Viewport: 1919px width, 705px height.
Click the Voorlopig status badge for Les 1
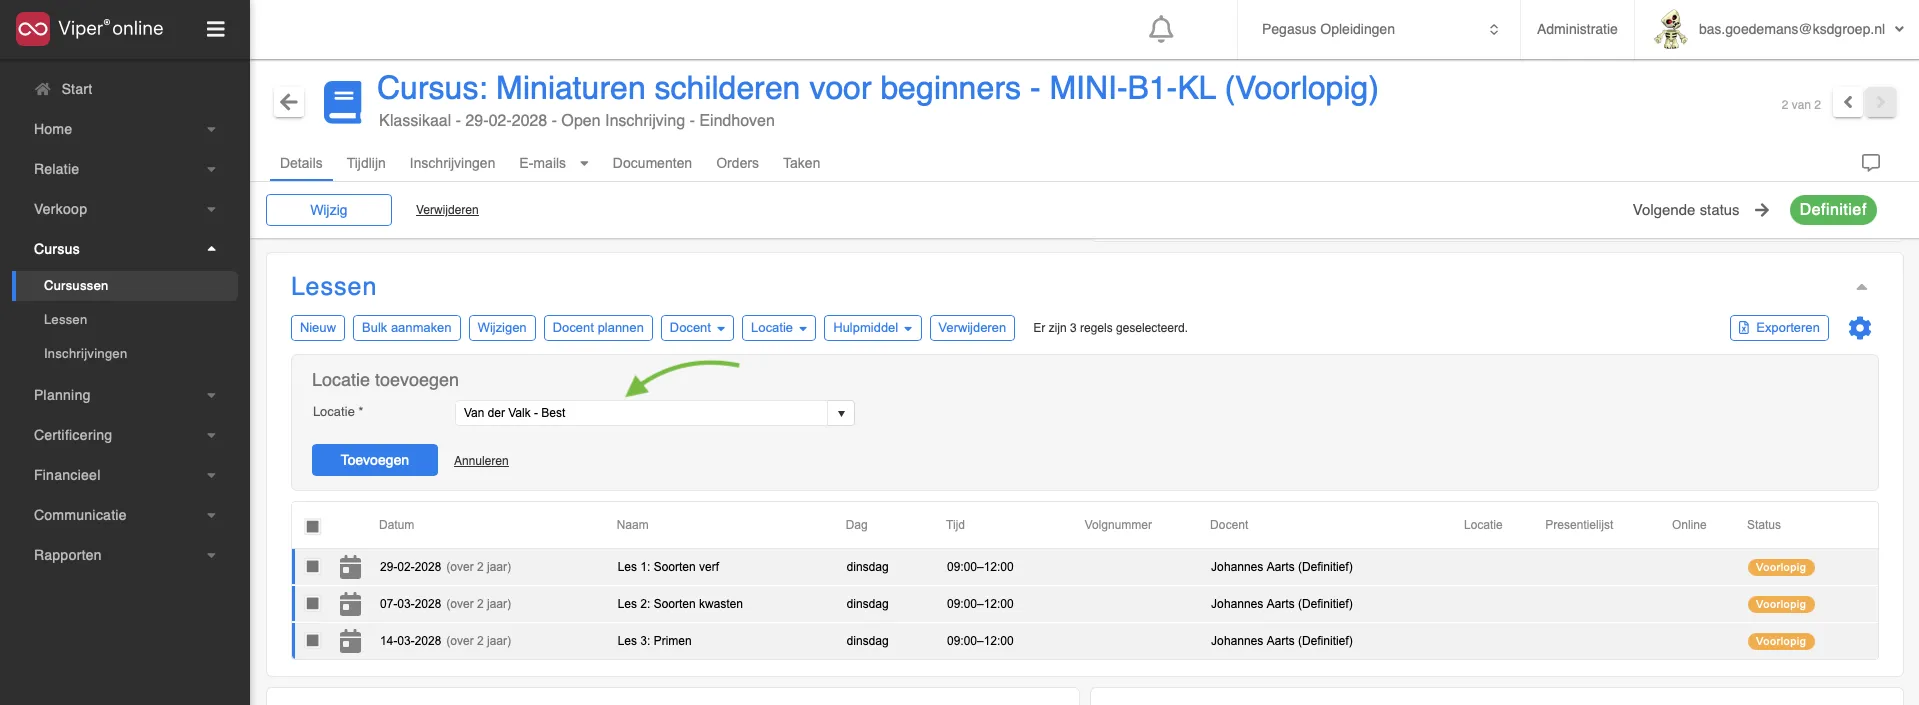click(1780, 567)
